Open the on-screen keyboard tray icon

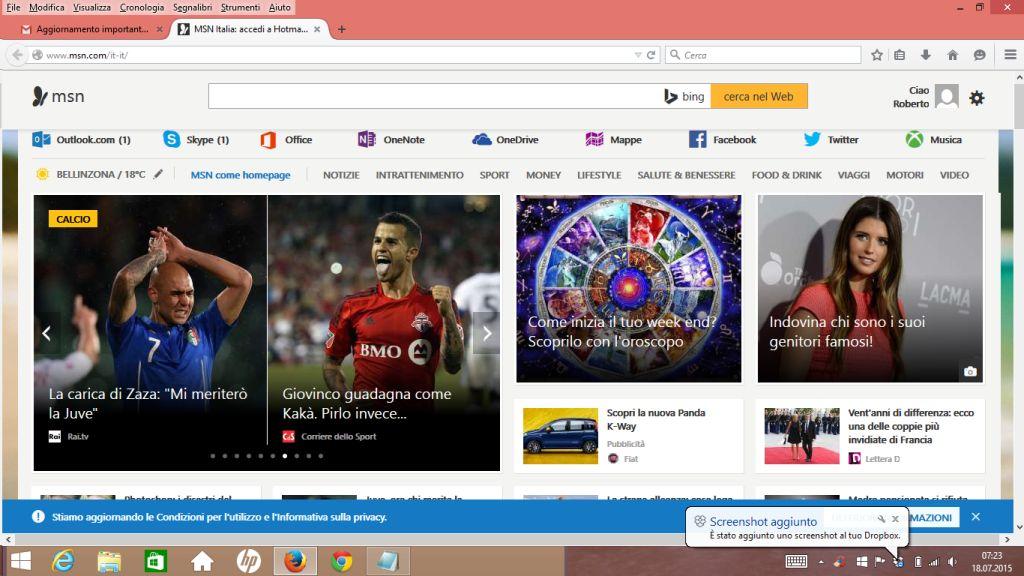(796, 562)
